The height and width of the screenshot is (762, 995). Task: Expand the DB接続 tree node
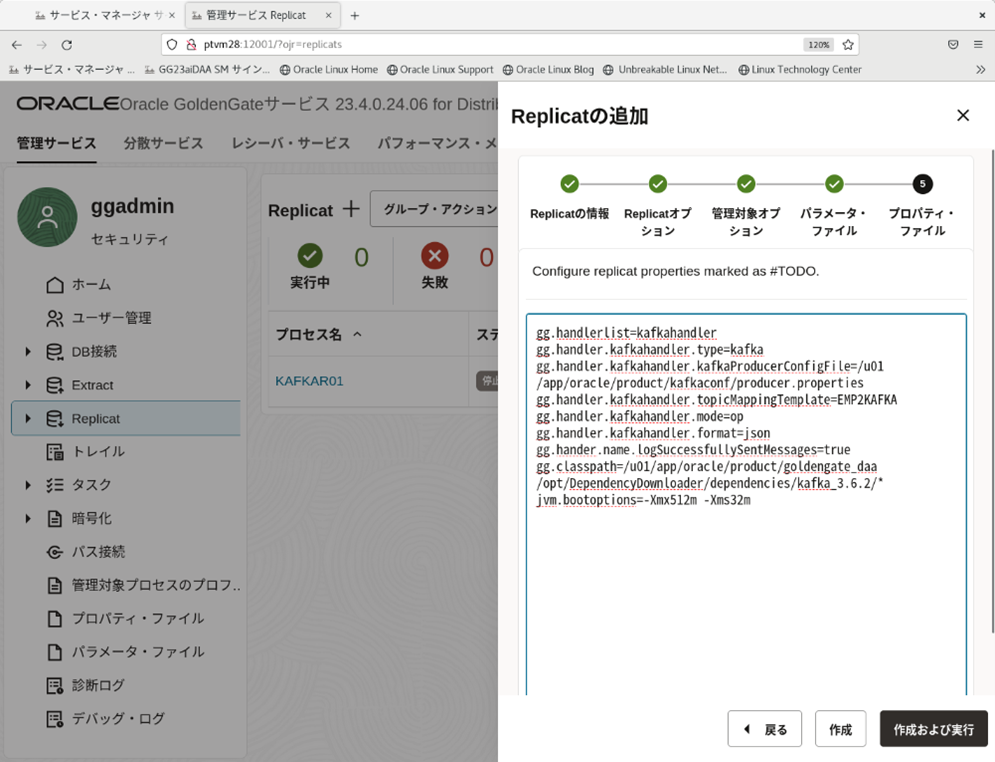tap(28, 351)
